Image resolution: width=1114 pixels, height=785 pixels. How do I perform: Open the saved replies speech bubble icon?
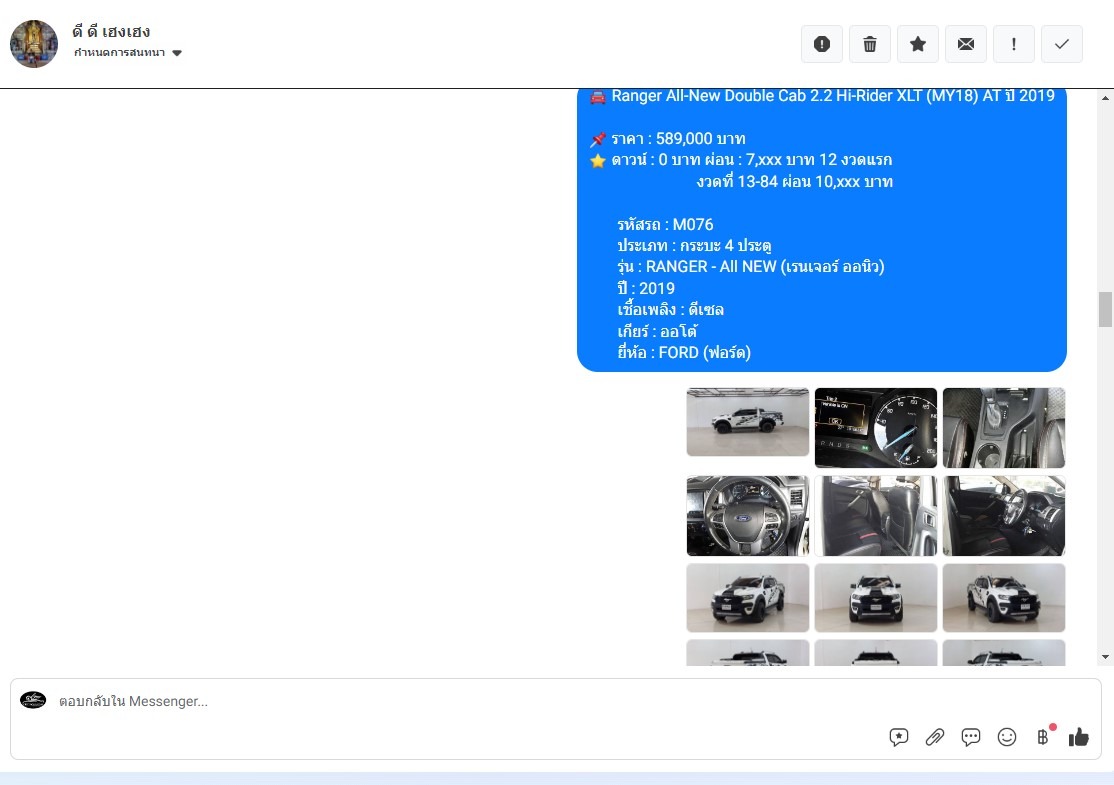click(899, 737)
